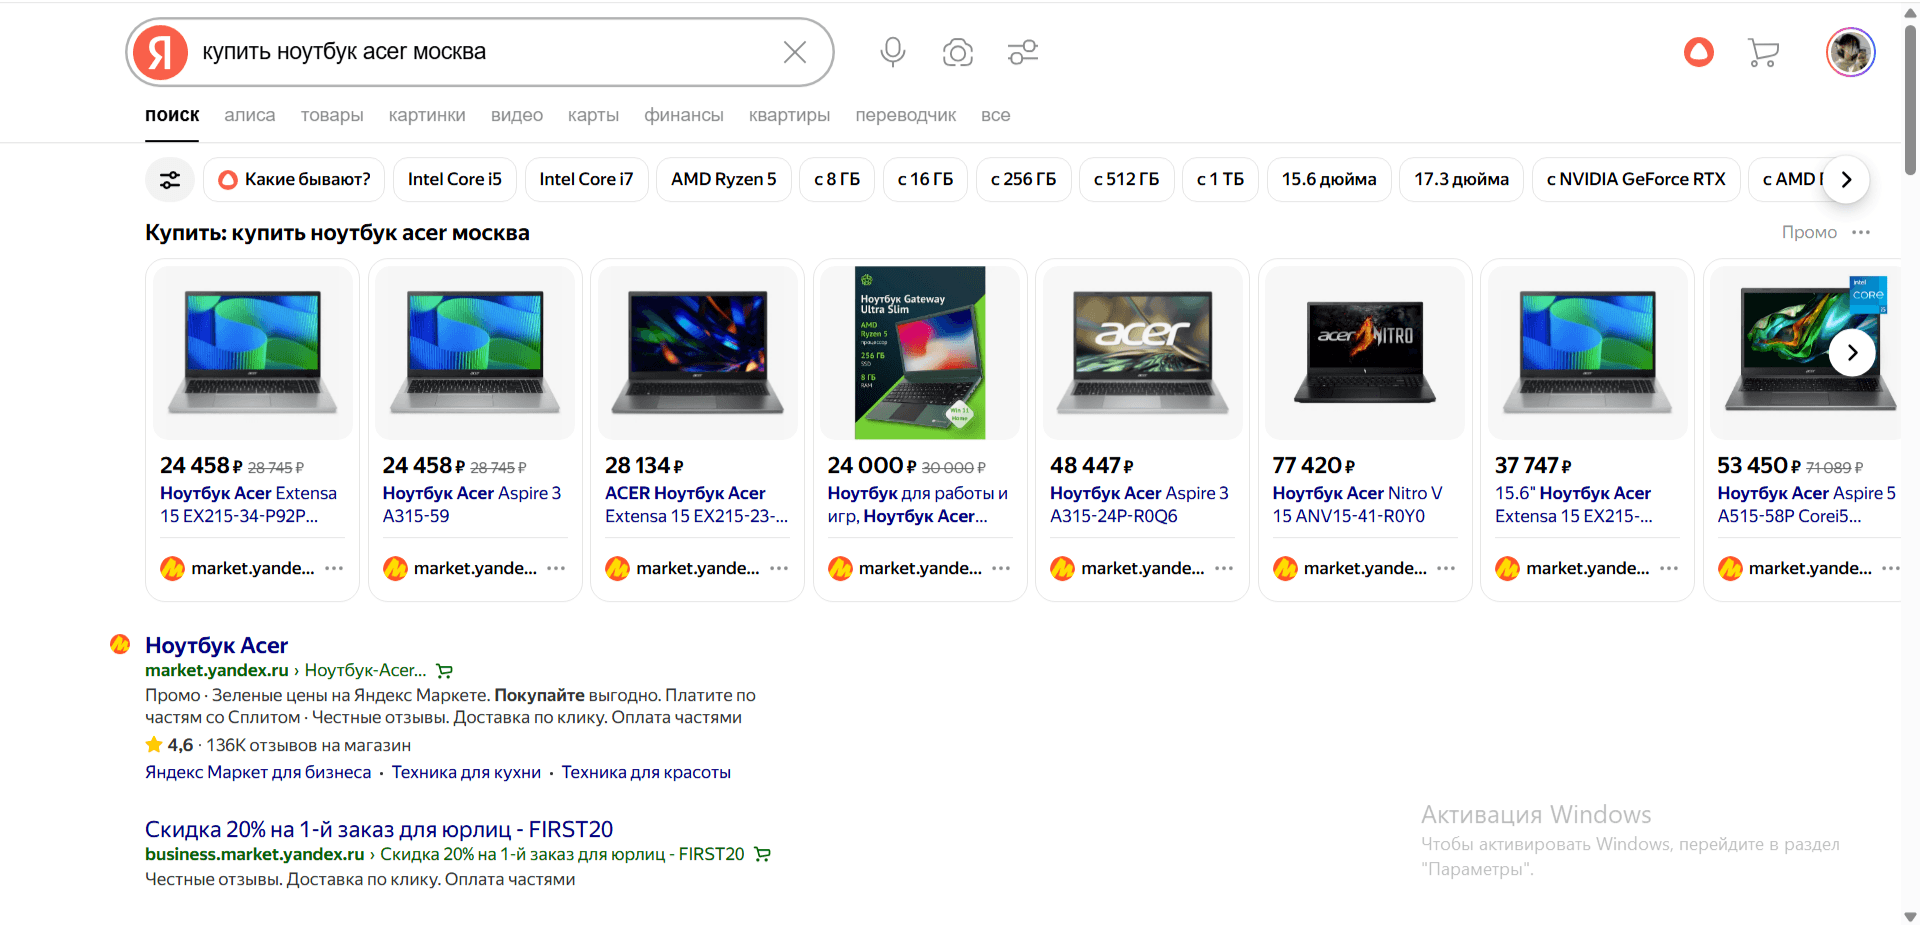
Task: Switch to the переводчик tab
Action: tap(906, 115)
